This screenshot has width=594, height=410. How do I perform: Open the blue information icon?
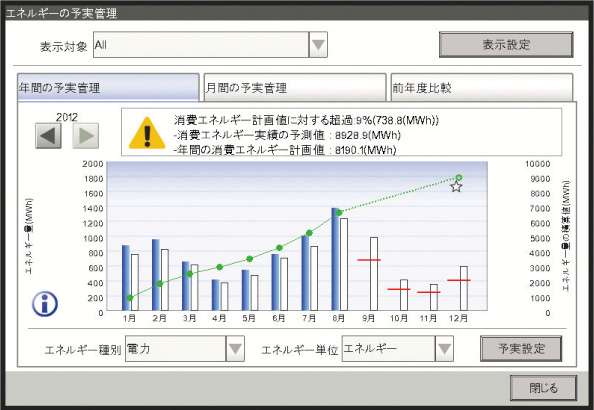(x=45, y=304)
